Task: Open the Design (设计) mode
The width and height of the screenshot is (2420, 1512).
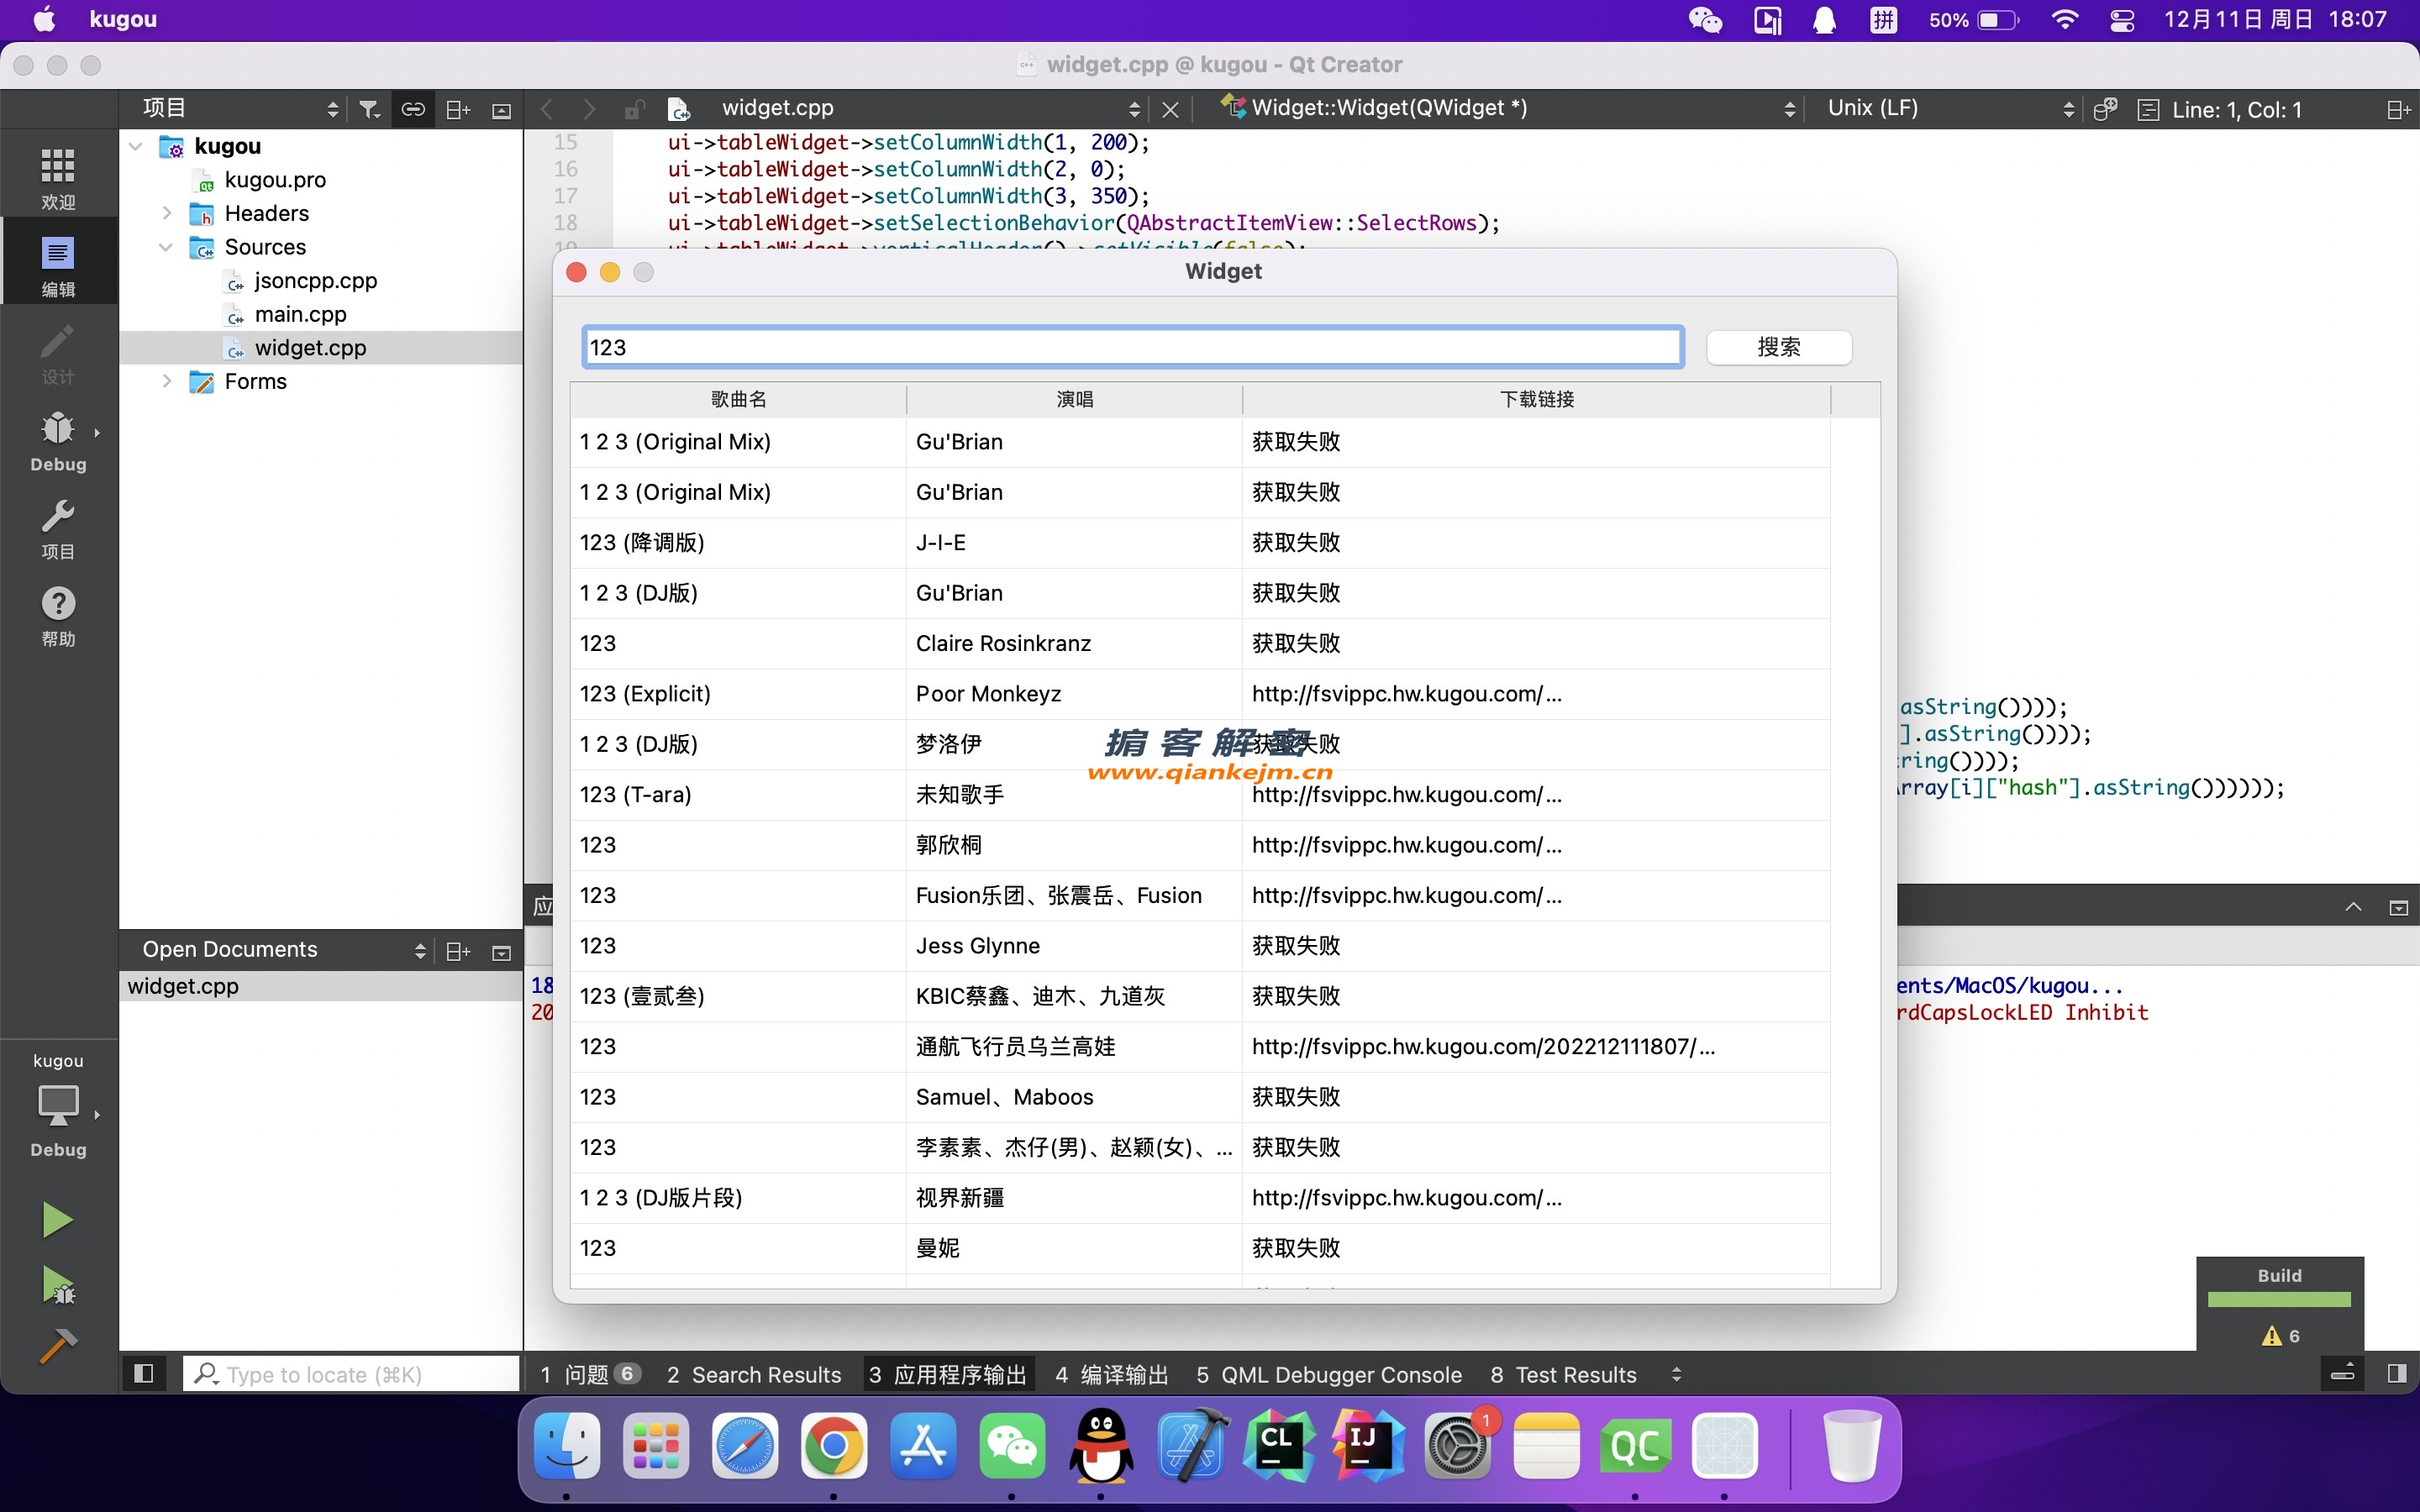Action: [x=58, y=352]
